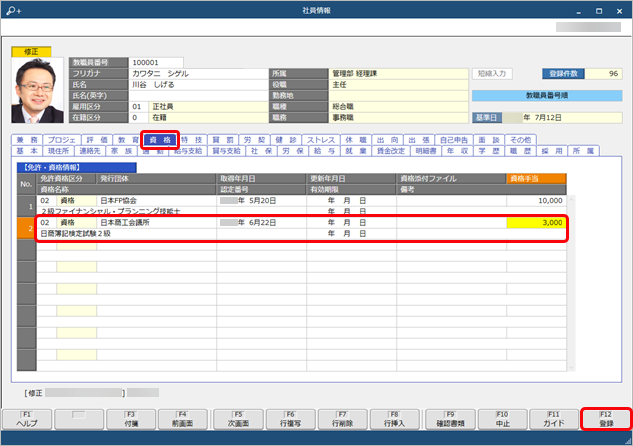Click the yellow 資格手当 3,000 cell

click(x=536, y=224)
